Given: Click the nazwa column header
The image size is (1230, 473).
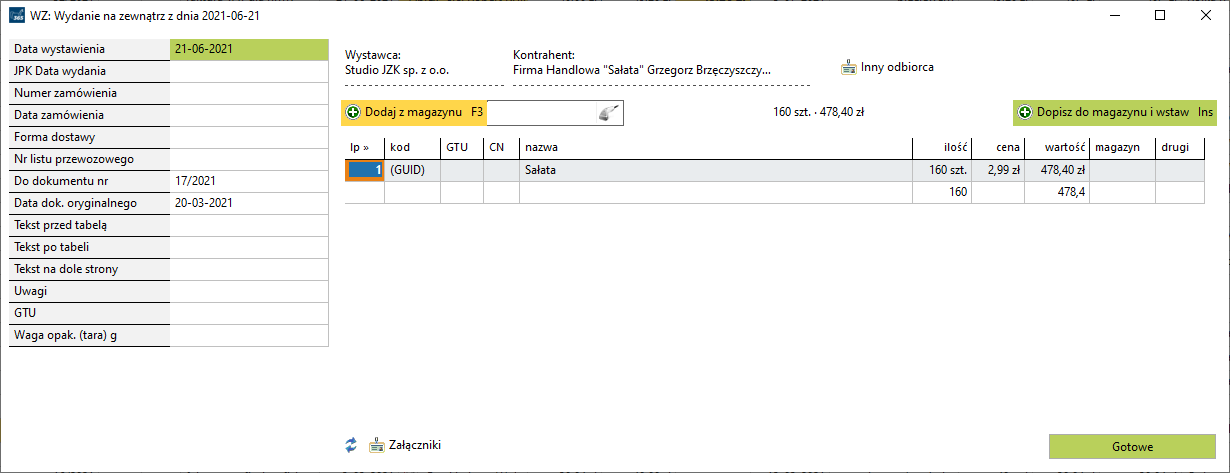Looking at the screenshot, I should click(x=715, y=147).
